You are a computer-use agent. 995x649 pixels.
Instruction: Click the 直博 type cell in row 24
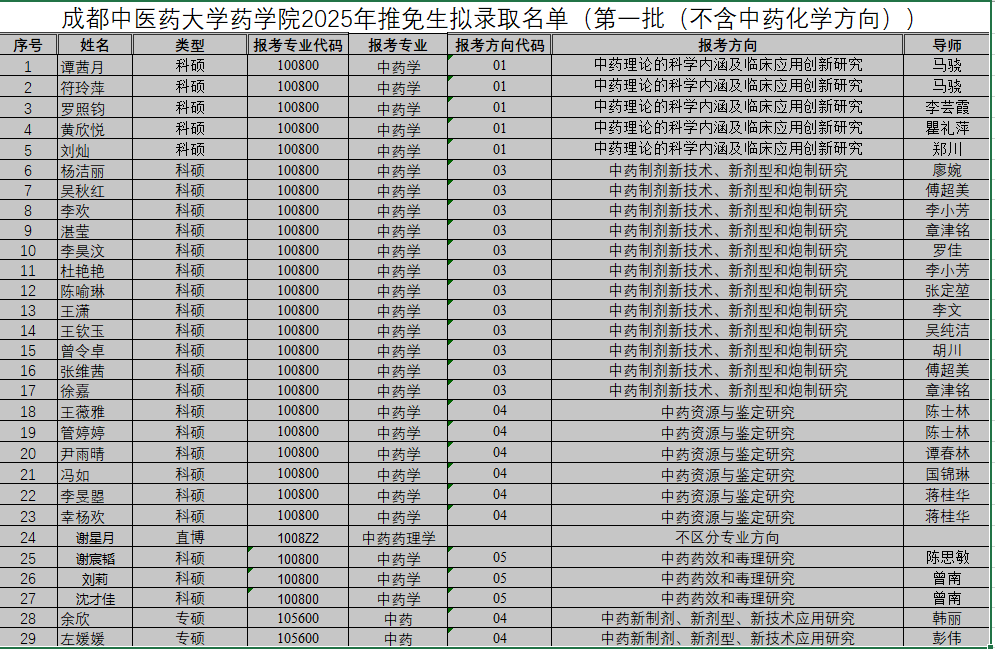coord(190,537)
